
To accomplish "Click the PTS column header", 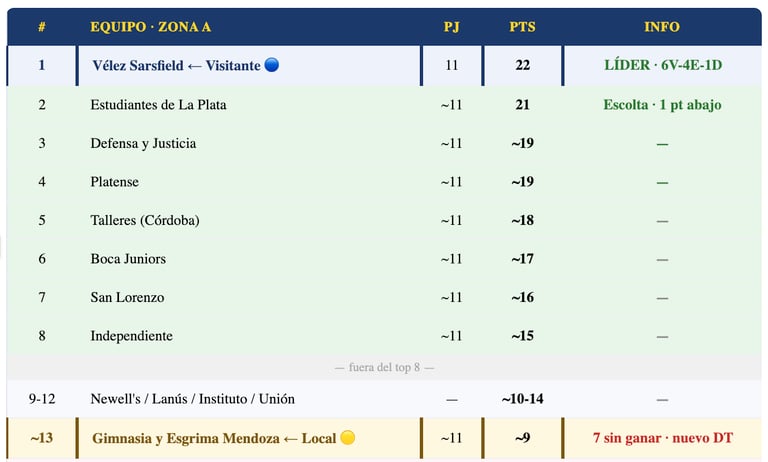I will [522, 27].
